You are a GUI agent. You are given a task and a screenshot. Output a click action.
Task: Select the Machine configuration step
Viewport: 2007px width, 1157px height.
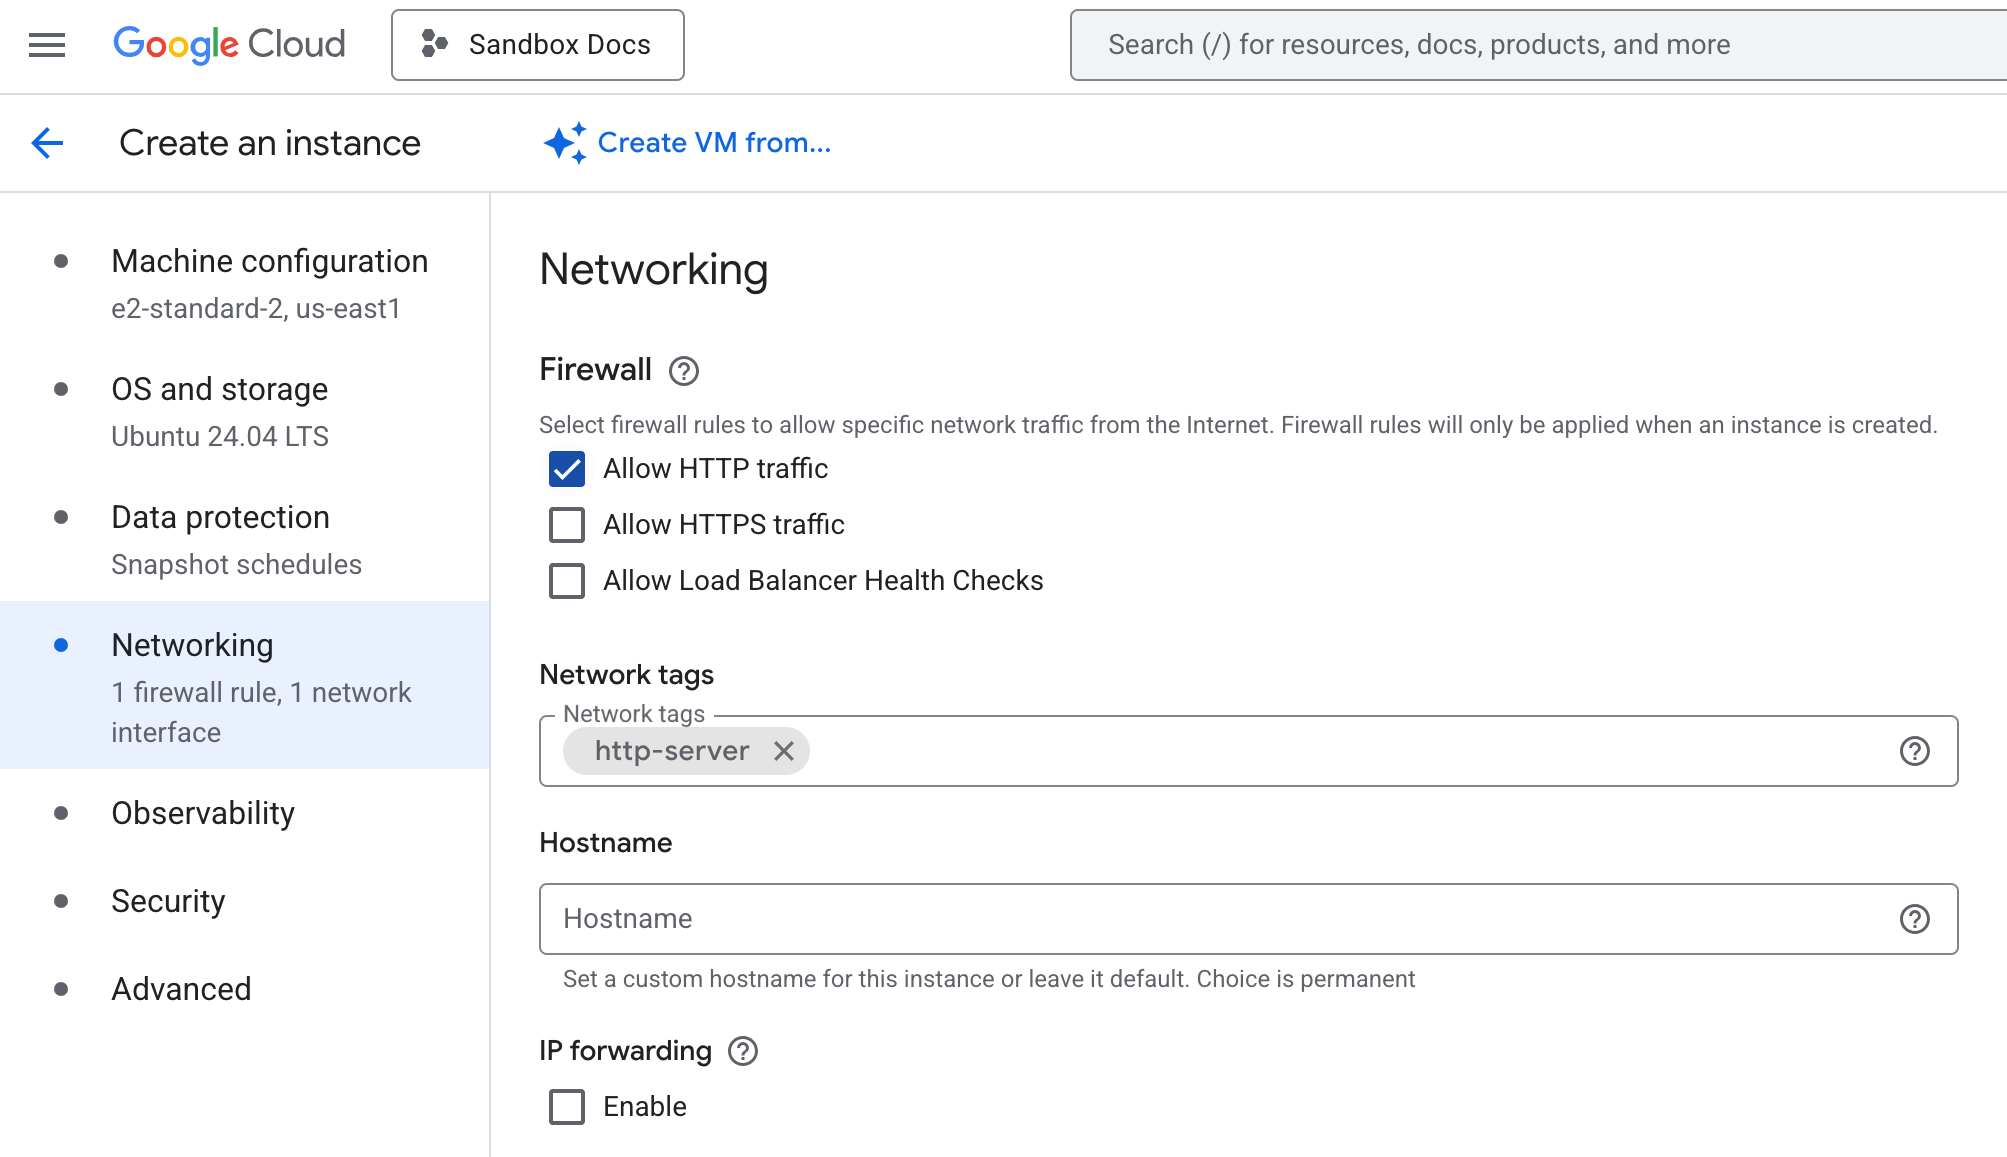pos(270,261)
